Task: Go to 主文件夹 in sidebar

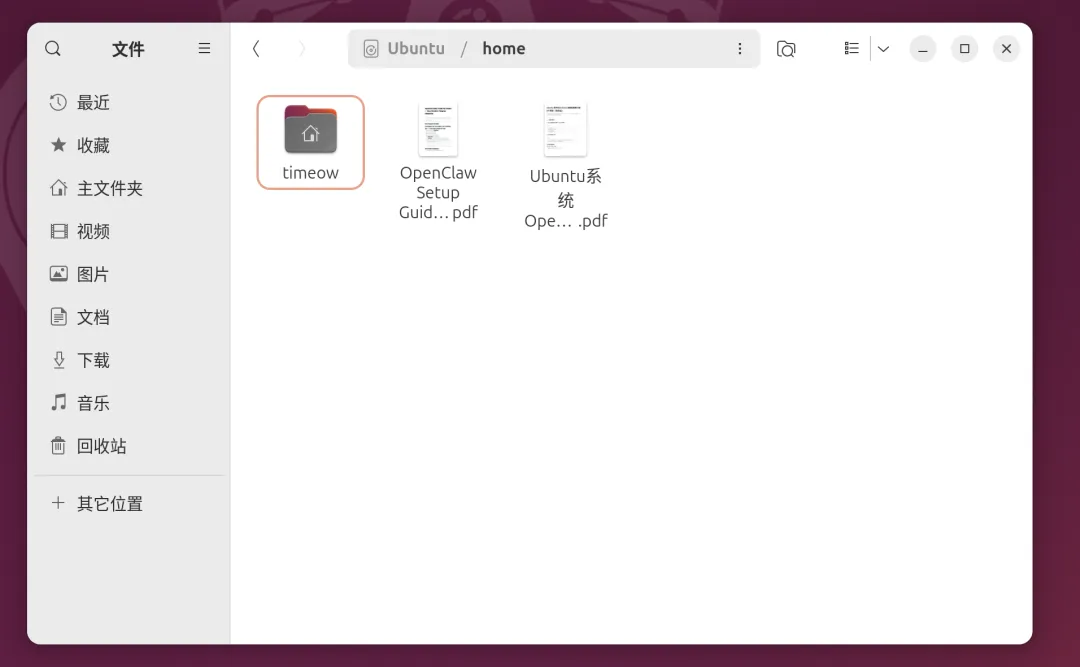Action: point(110,188)
